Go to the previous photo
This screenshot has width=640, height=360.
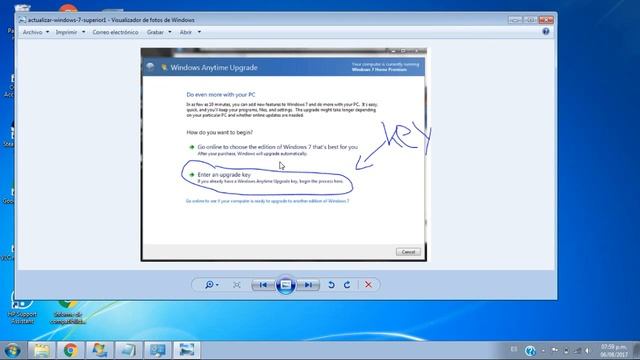coord(263,284)
